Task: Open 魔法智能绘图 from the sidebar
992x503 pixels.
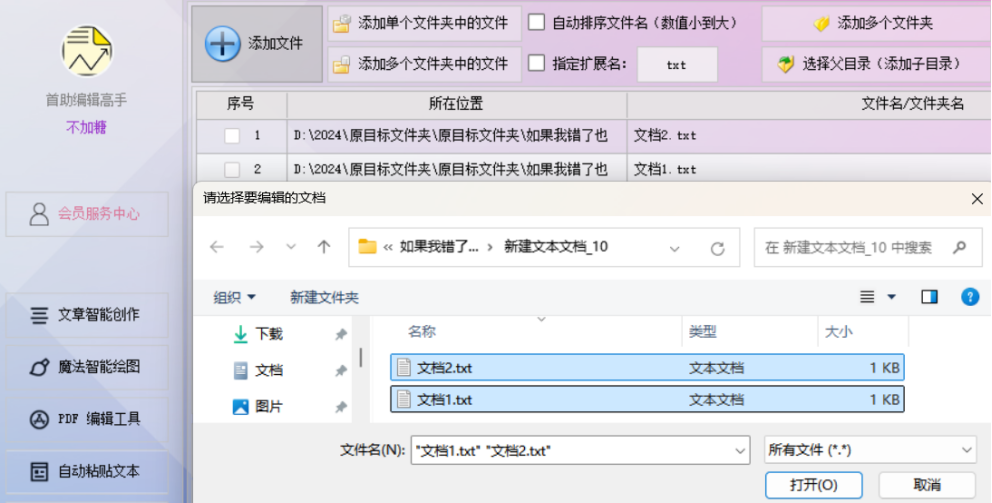Action: [x=87, y=367]
